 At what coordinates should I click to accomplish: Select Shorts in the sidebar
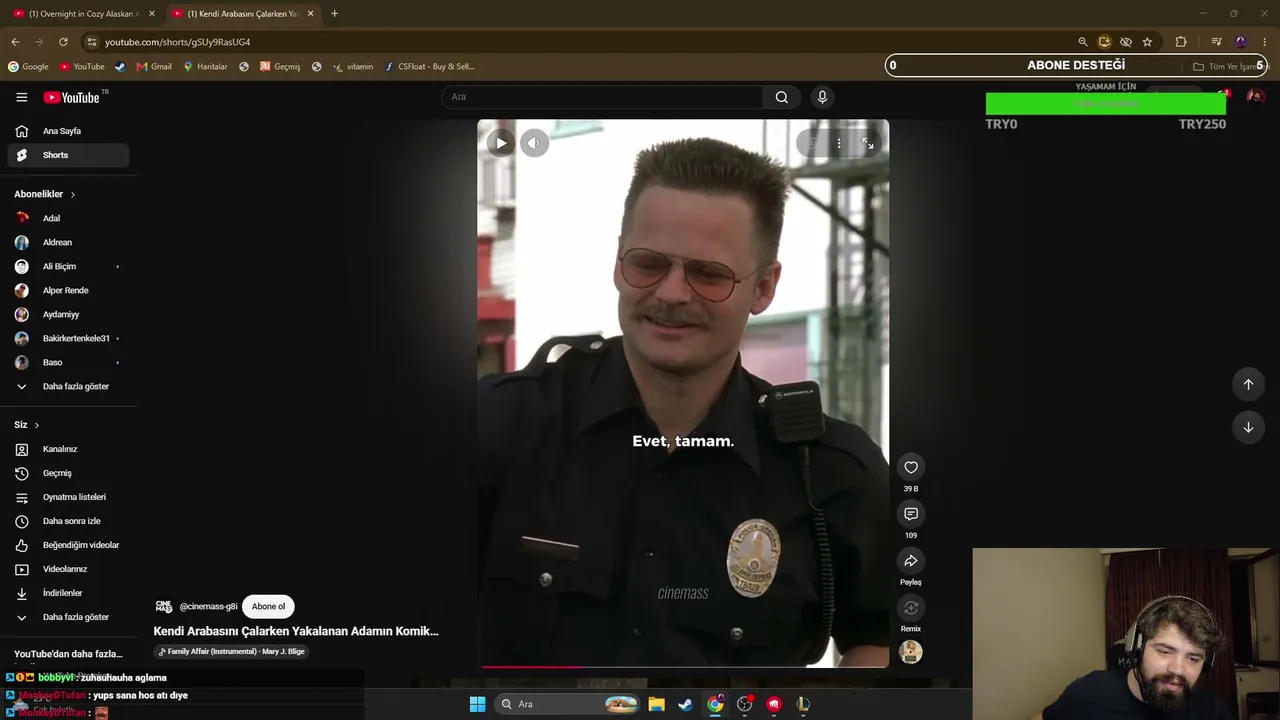68,155
